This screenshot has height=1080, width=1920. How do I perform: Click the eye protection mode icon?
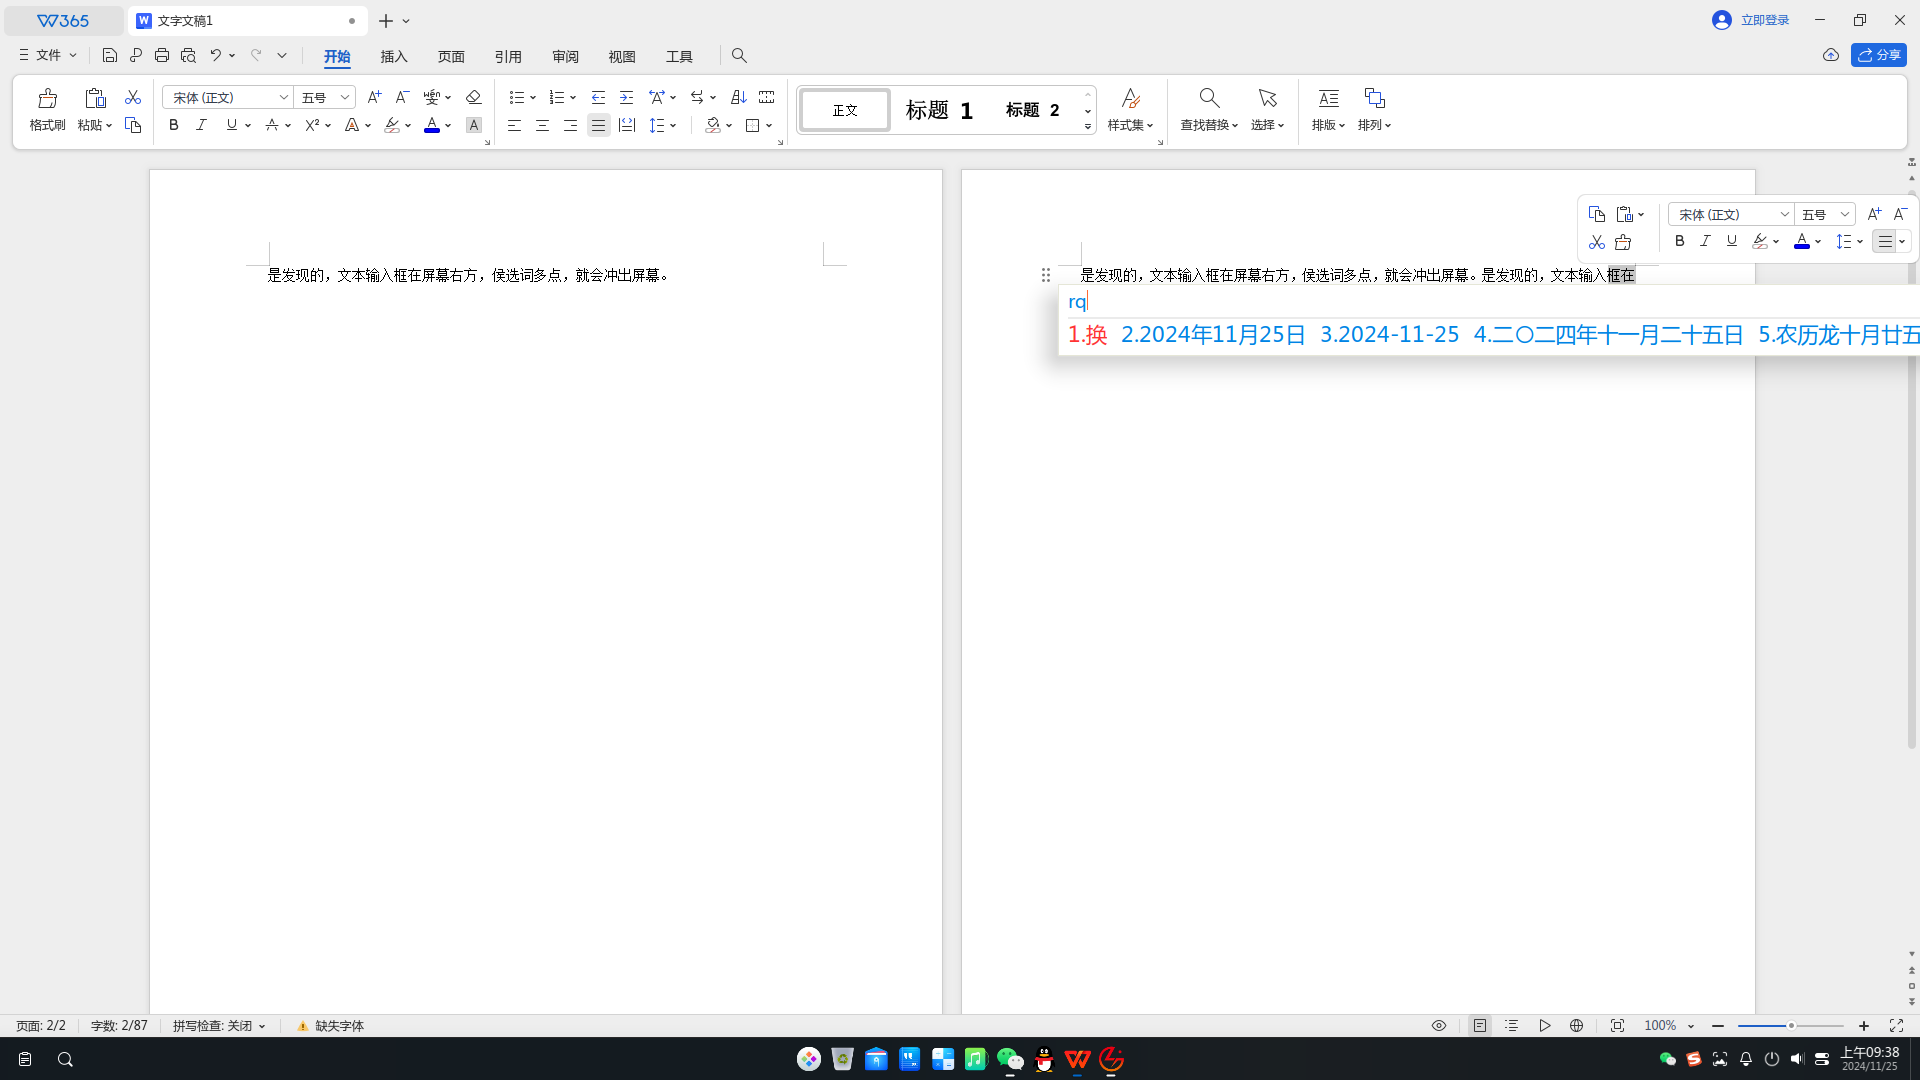[x=1439, y=1026]
